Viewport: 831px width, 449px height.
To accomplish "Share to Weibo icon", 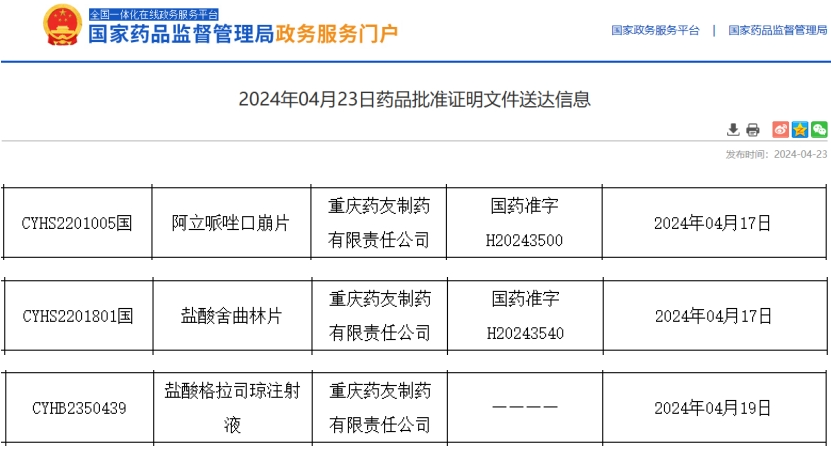I will click(x=780, y=129).
